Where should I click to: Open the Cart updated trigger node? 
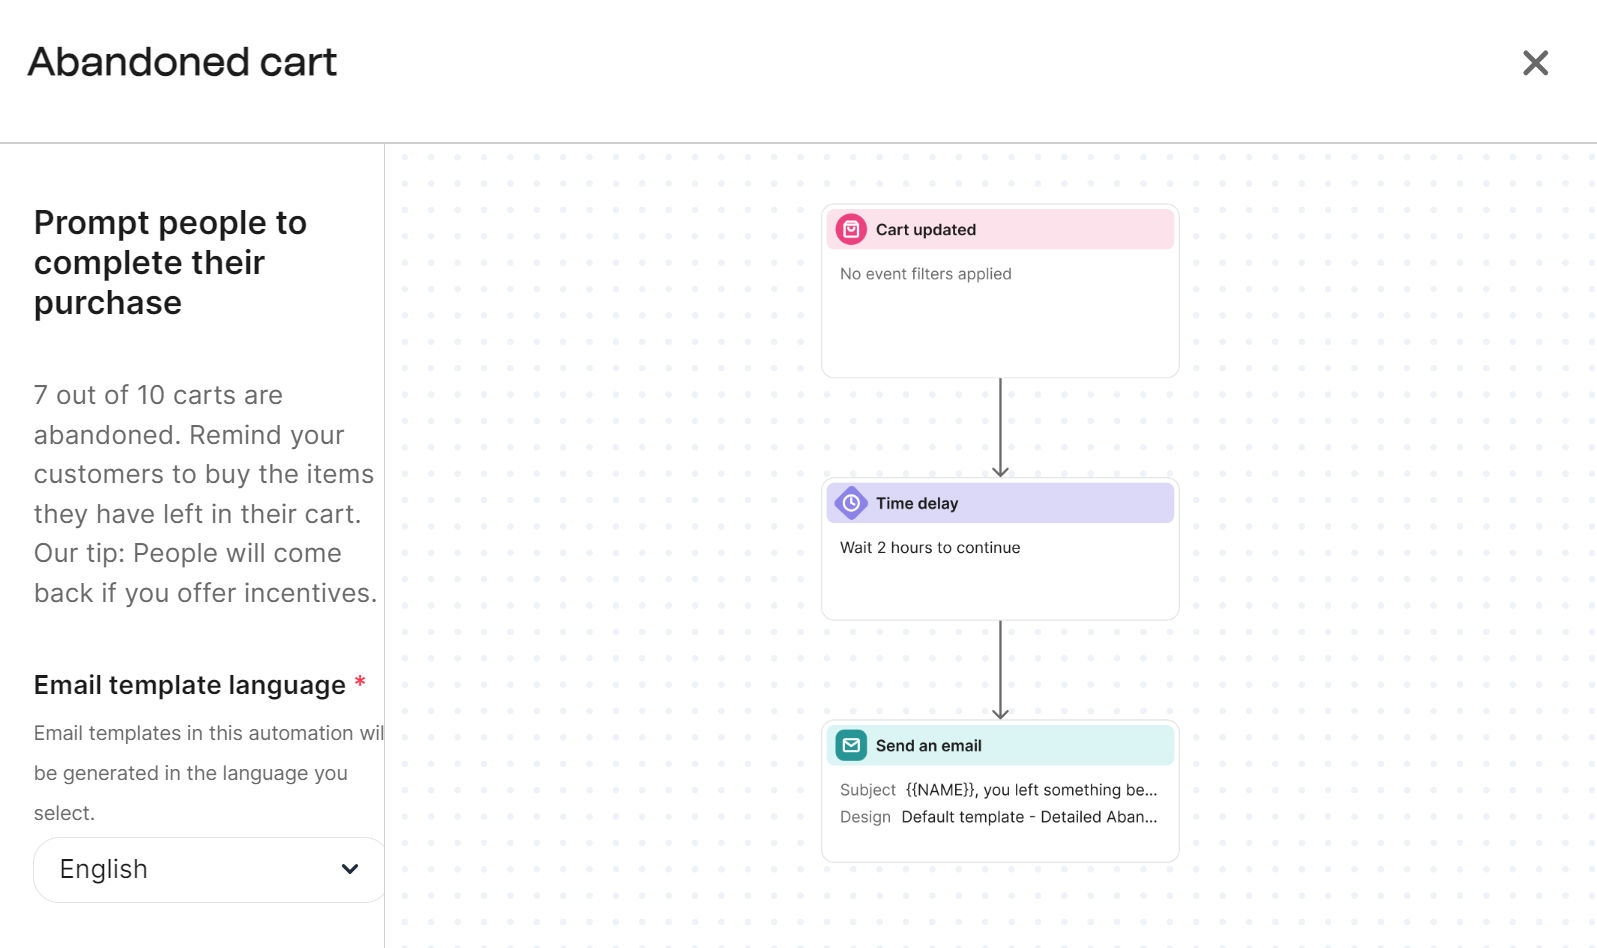tap(1000, 290)
